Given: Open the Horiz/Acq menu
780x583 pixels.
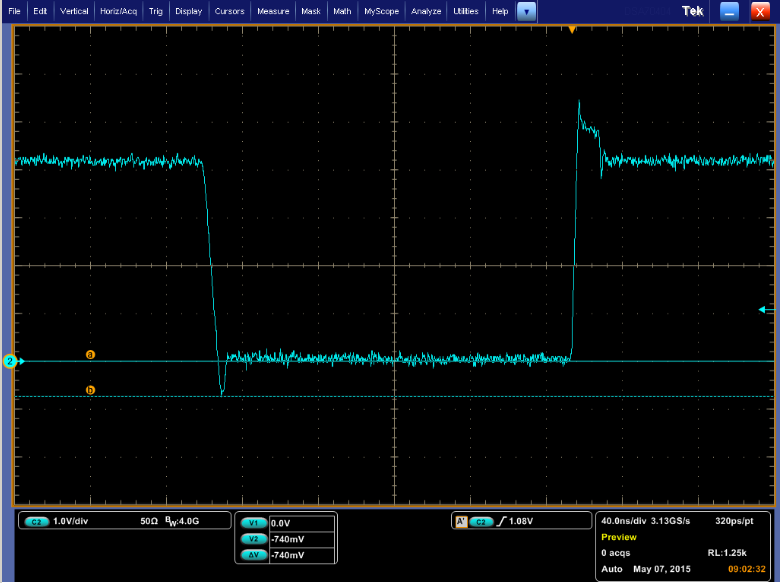Looking at the screenshot, I should 118,11.
